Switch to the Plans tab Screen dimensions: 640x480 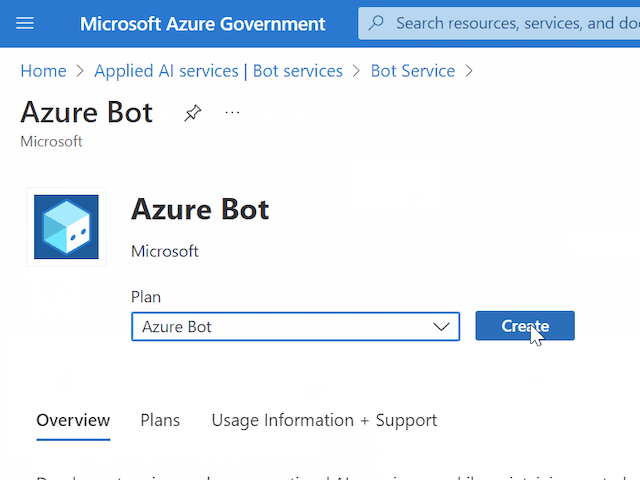[x=160, y=420]
